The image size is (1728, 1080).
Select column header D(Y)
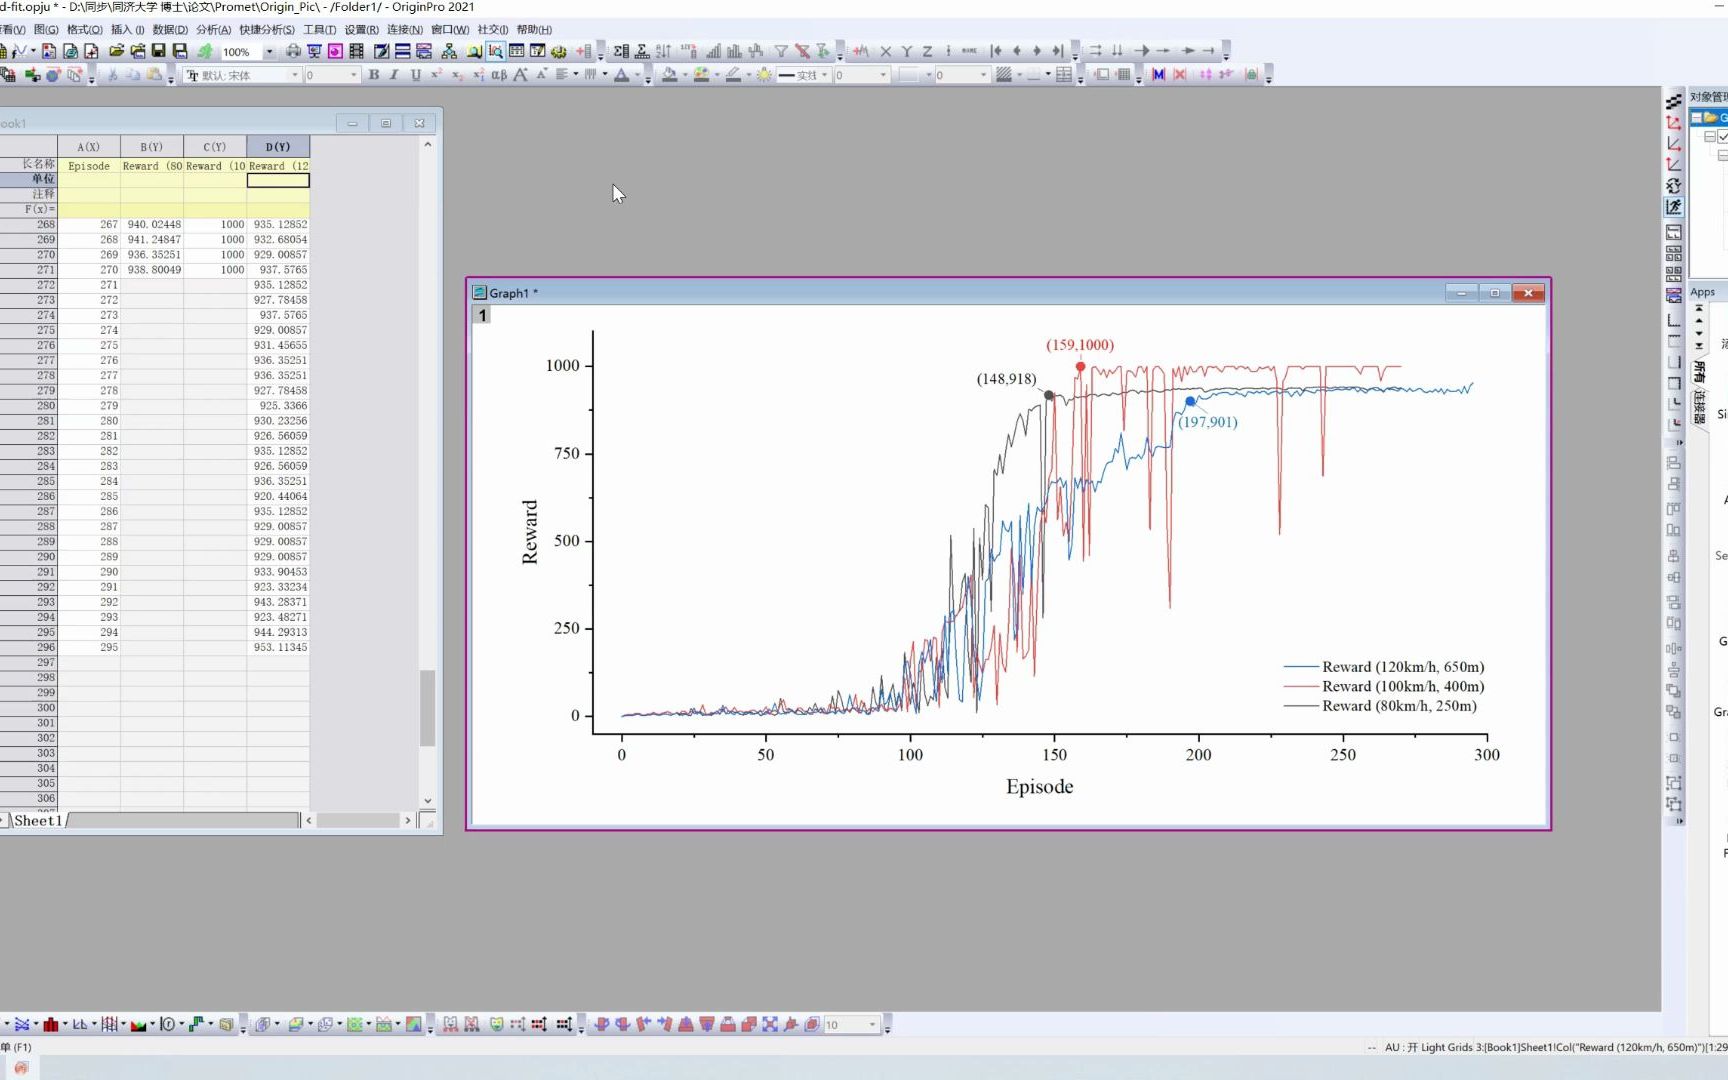click(278, 147)
